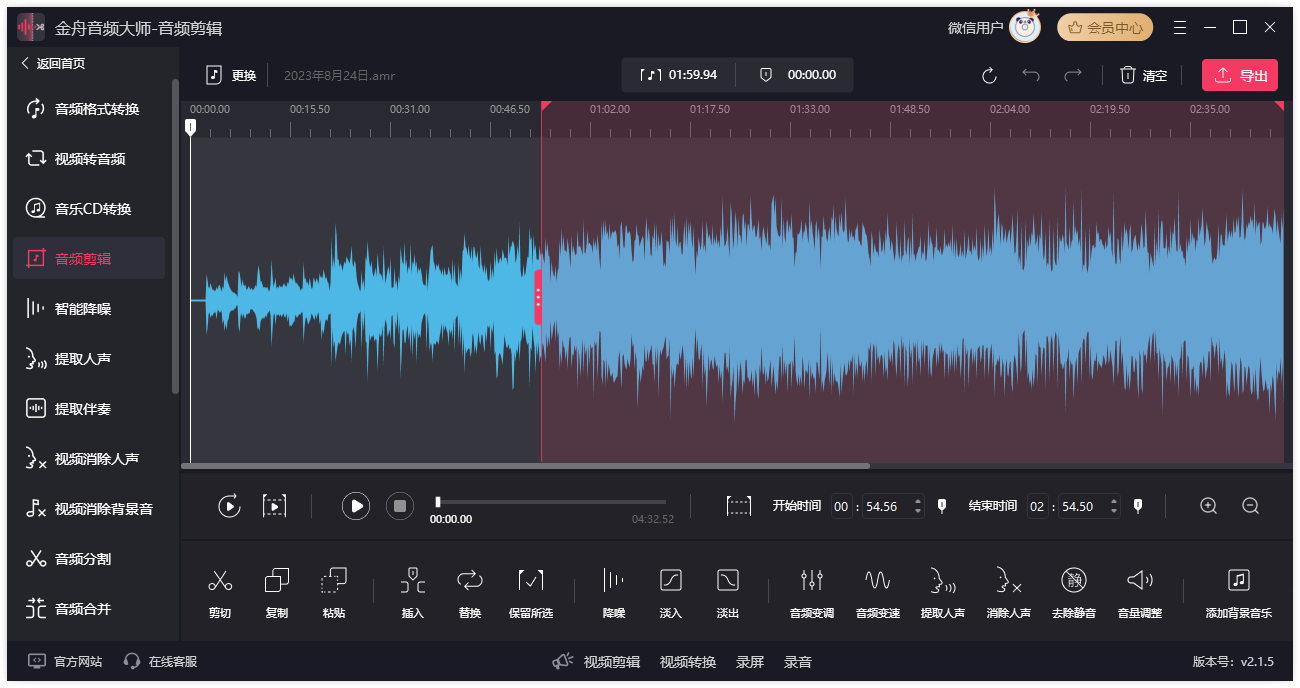The height and width of the screenshot is (688, 1300).
Task: Open the 会员中心 member center
Action: [1105, 28]
